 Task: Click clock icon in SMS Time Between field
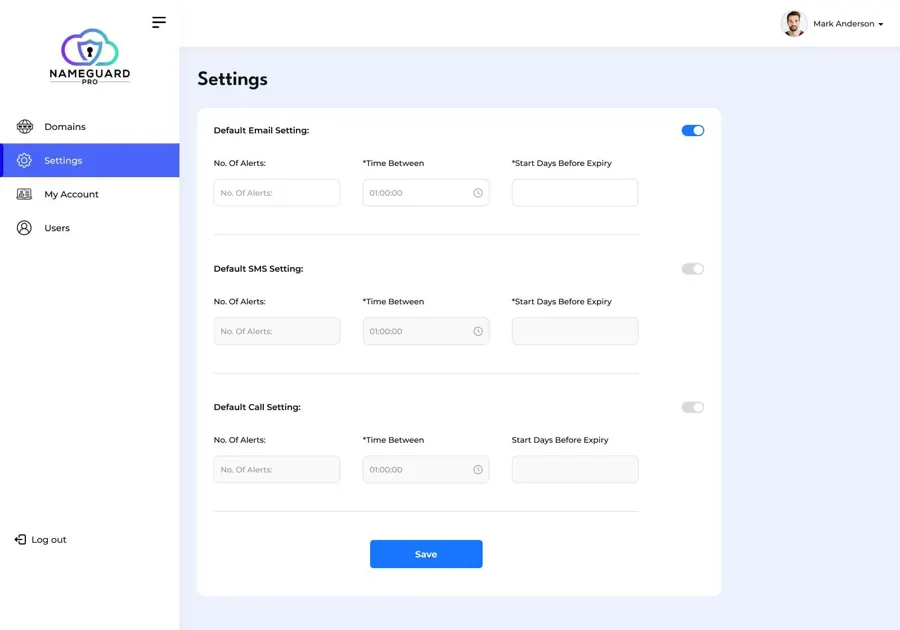478,331
